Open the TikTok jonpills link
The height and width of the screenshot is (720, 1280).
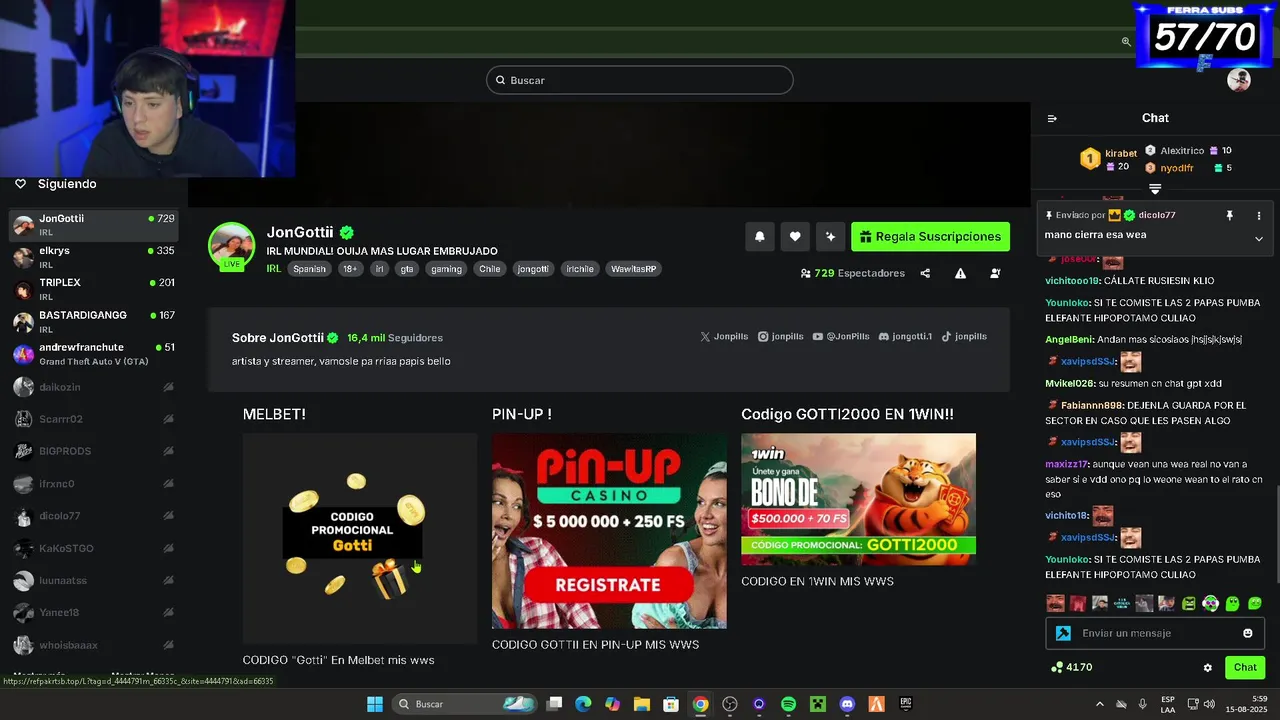[x=964, y=337]
